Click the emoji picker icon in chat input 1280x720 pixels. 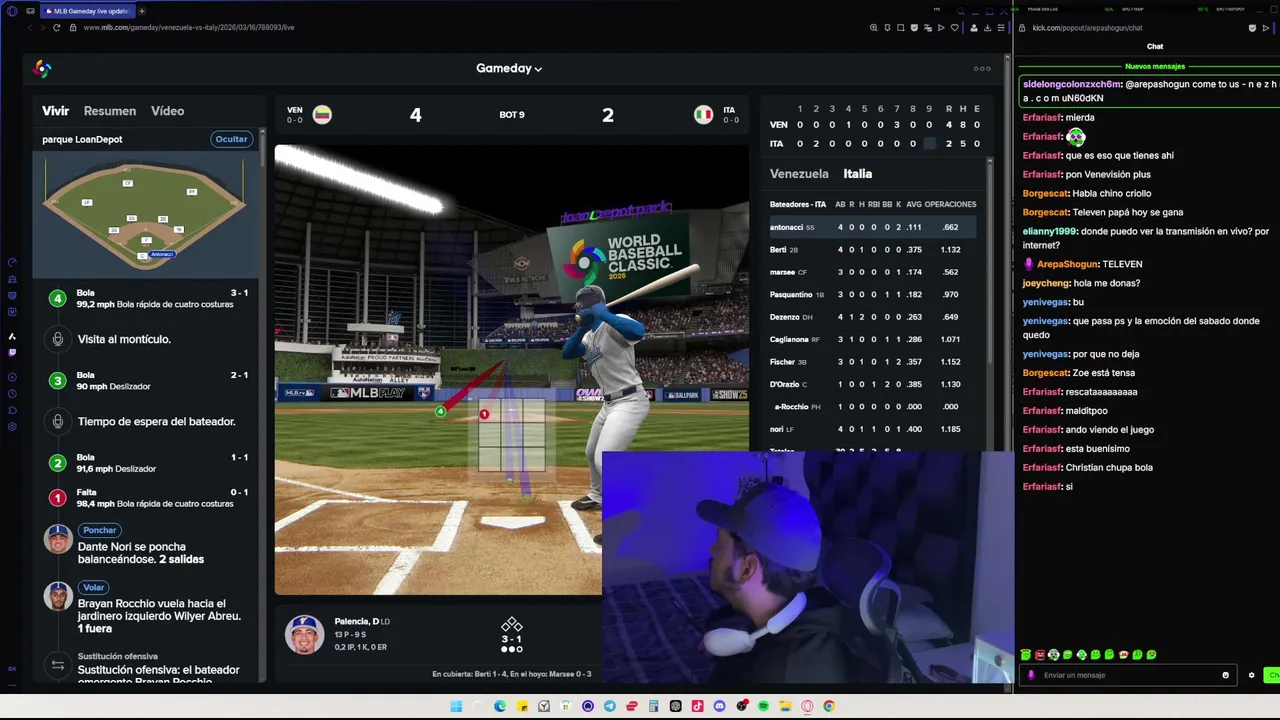[1225, 675]
